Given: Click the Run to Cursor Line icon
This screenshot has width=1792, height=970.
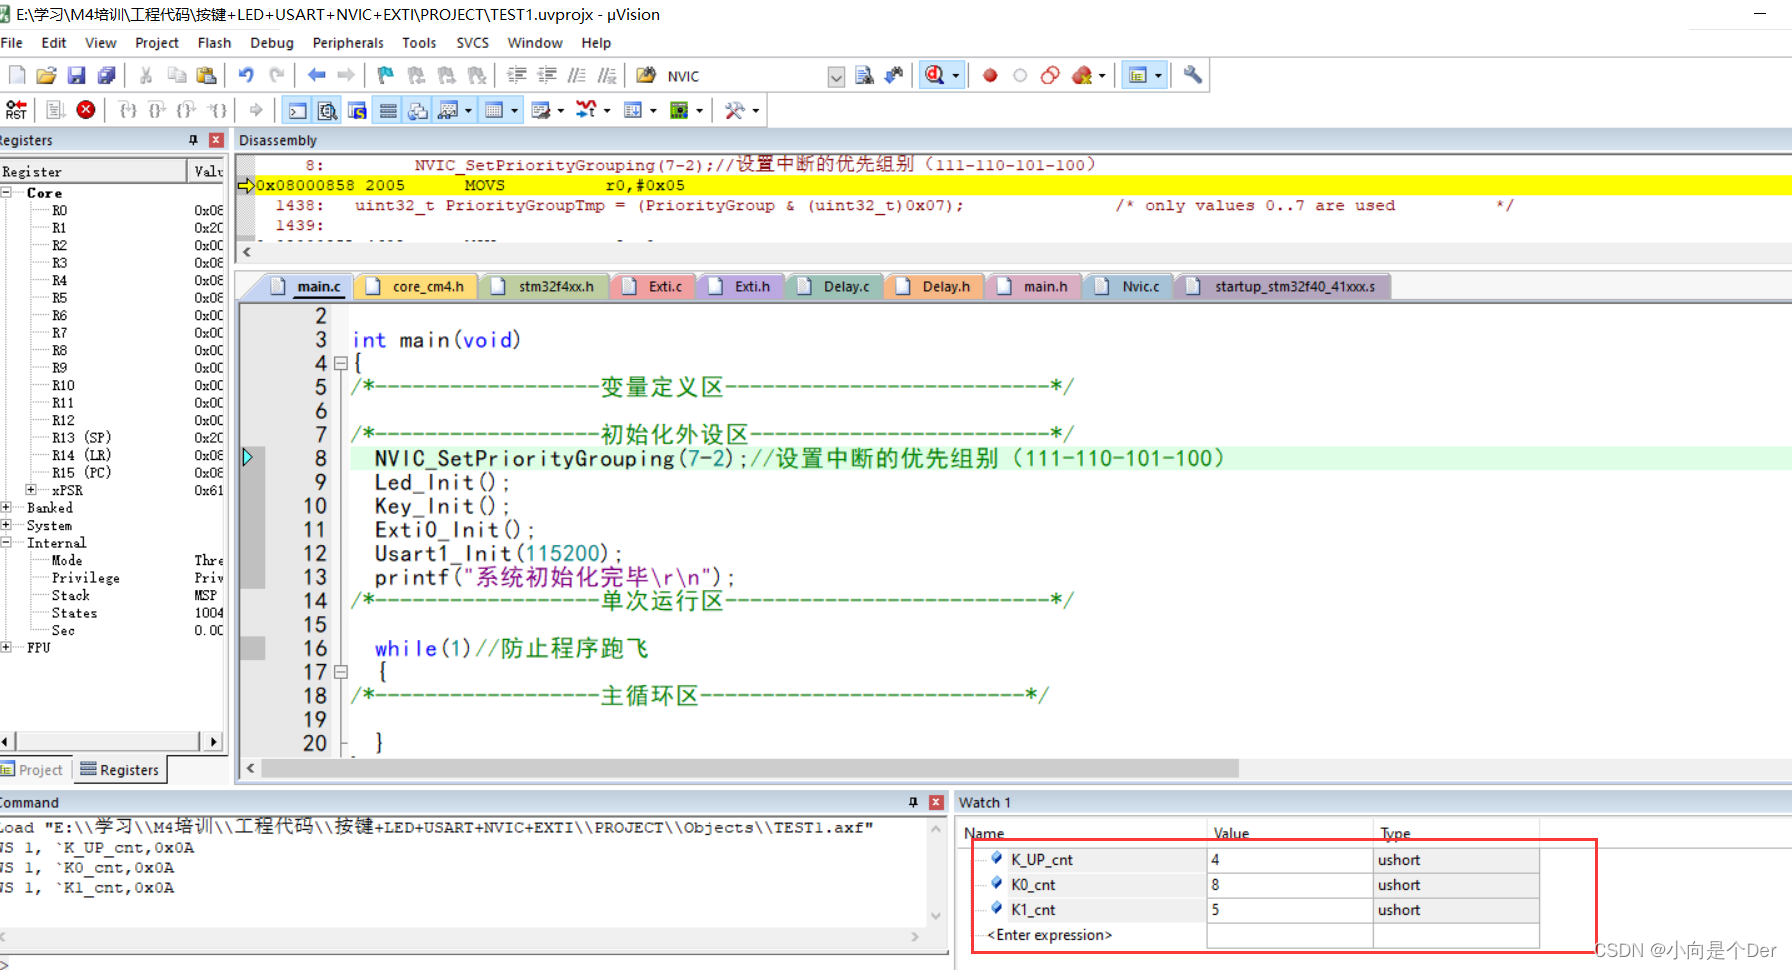Looking at the screenshot, I should tap(217, 110).
